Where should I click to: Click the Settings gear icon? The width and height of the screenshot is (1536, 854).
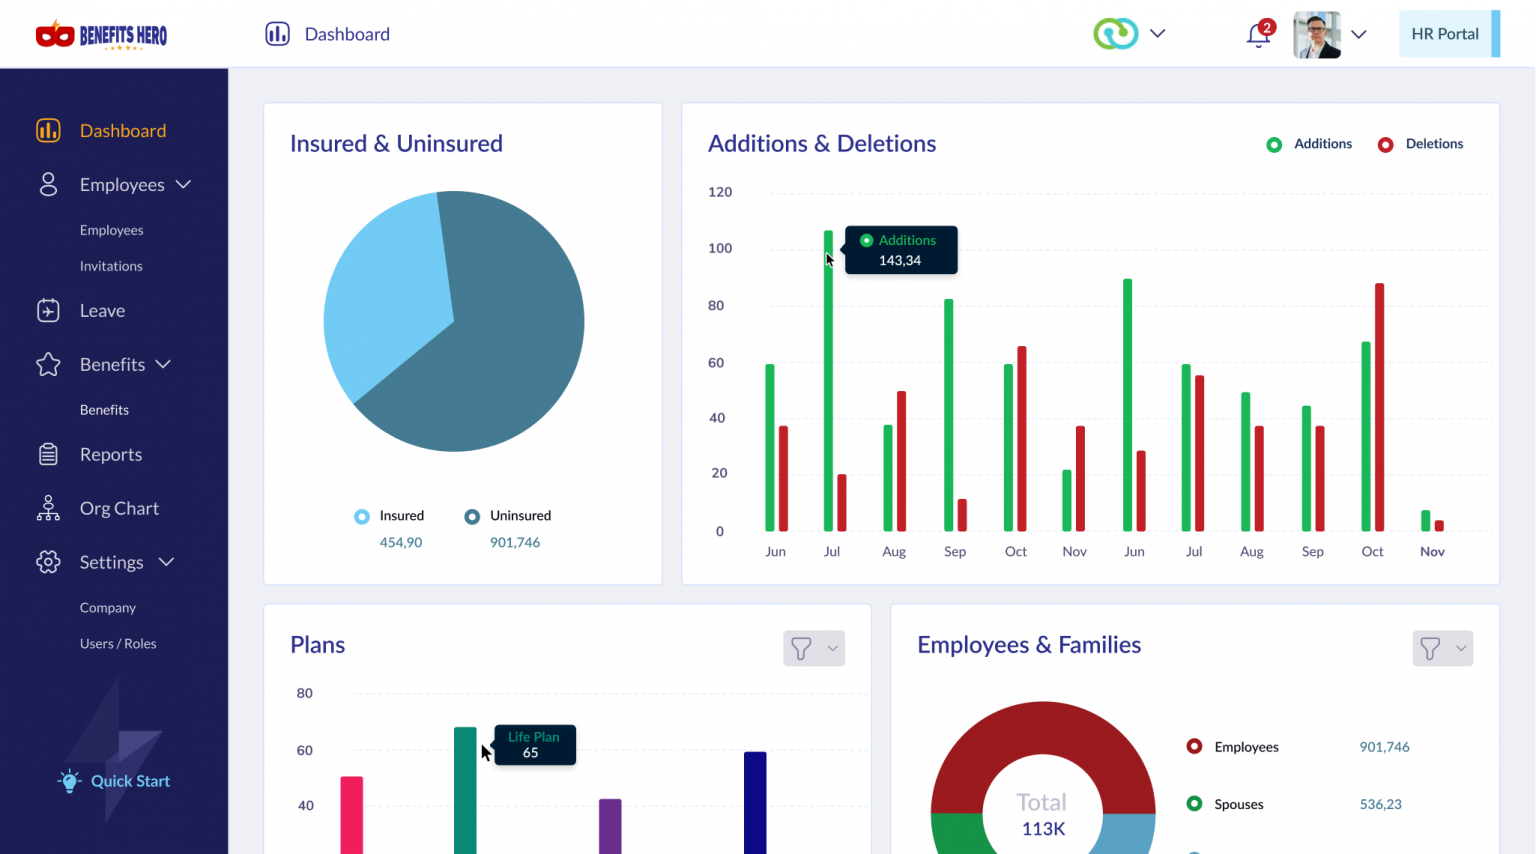click(47, 562)
